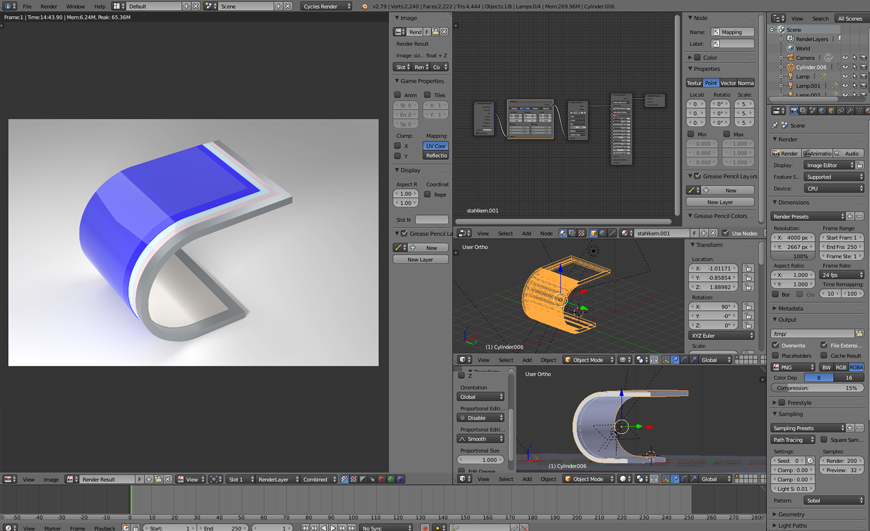This screenshot has width=870, height=531.
Task: Open Object properties tab cube icon
Action: (x=832, y=111)
